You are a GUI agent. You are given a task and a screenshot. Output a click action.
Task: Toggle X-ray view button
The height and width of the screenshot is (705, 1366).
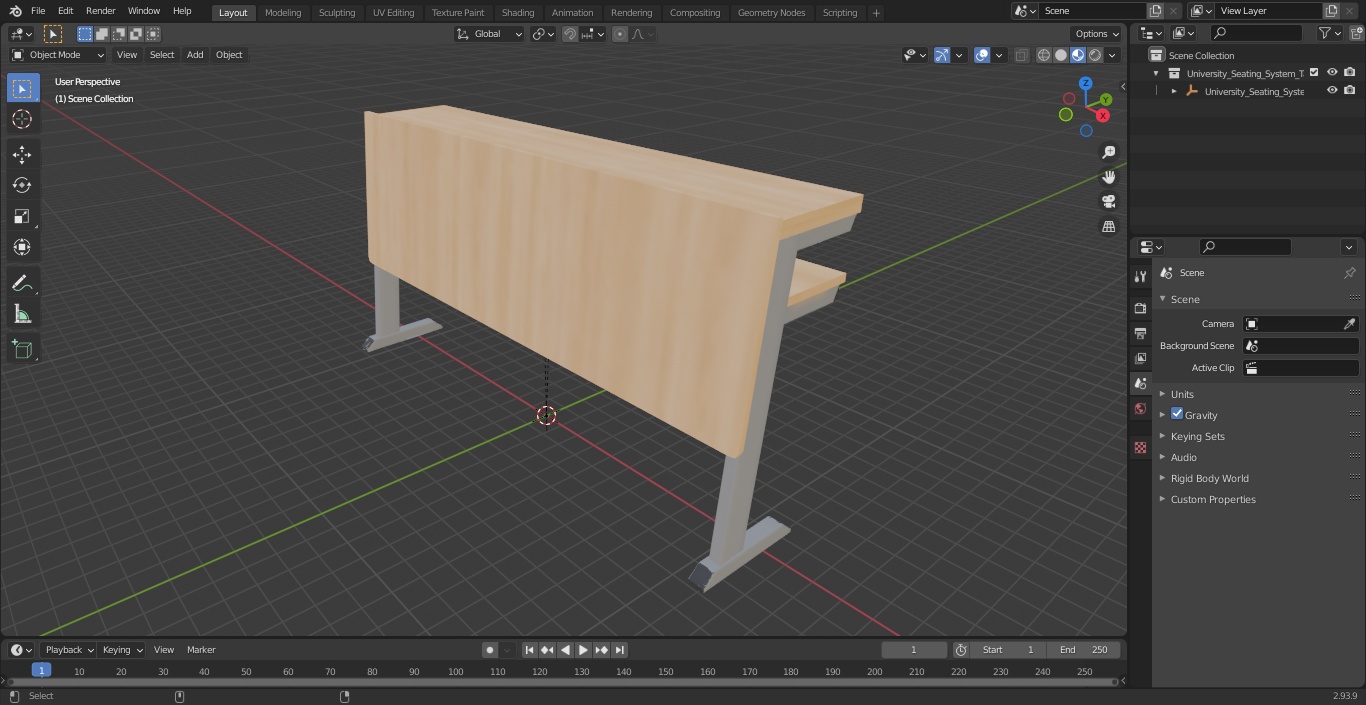(1021, 55)
